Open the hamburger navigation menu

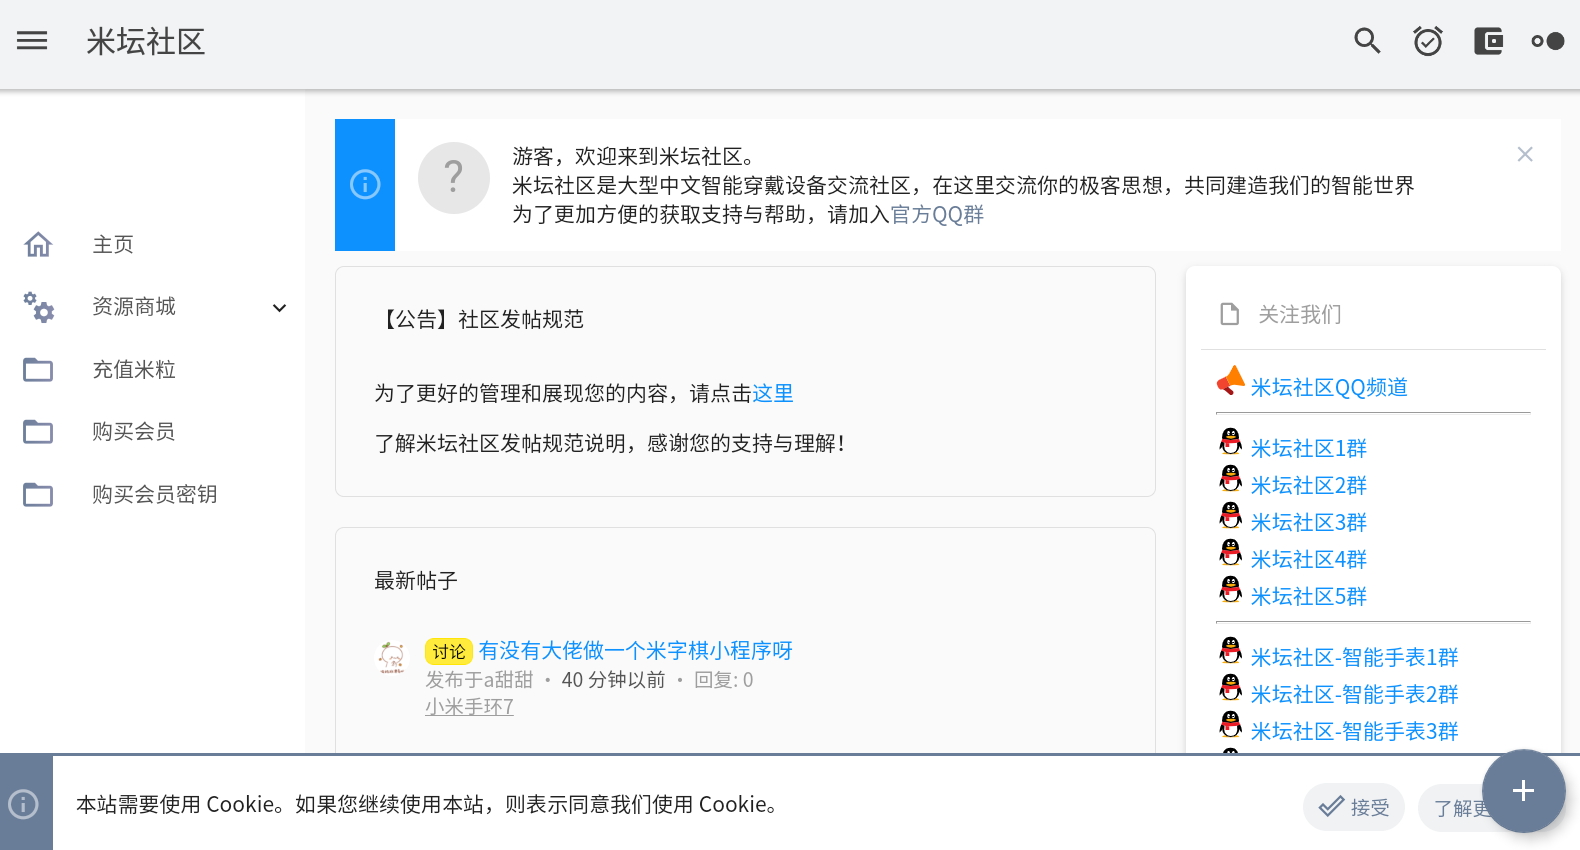click(32, 41)
